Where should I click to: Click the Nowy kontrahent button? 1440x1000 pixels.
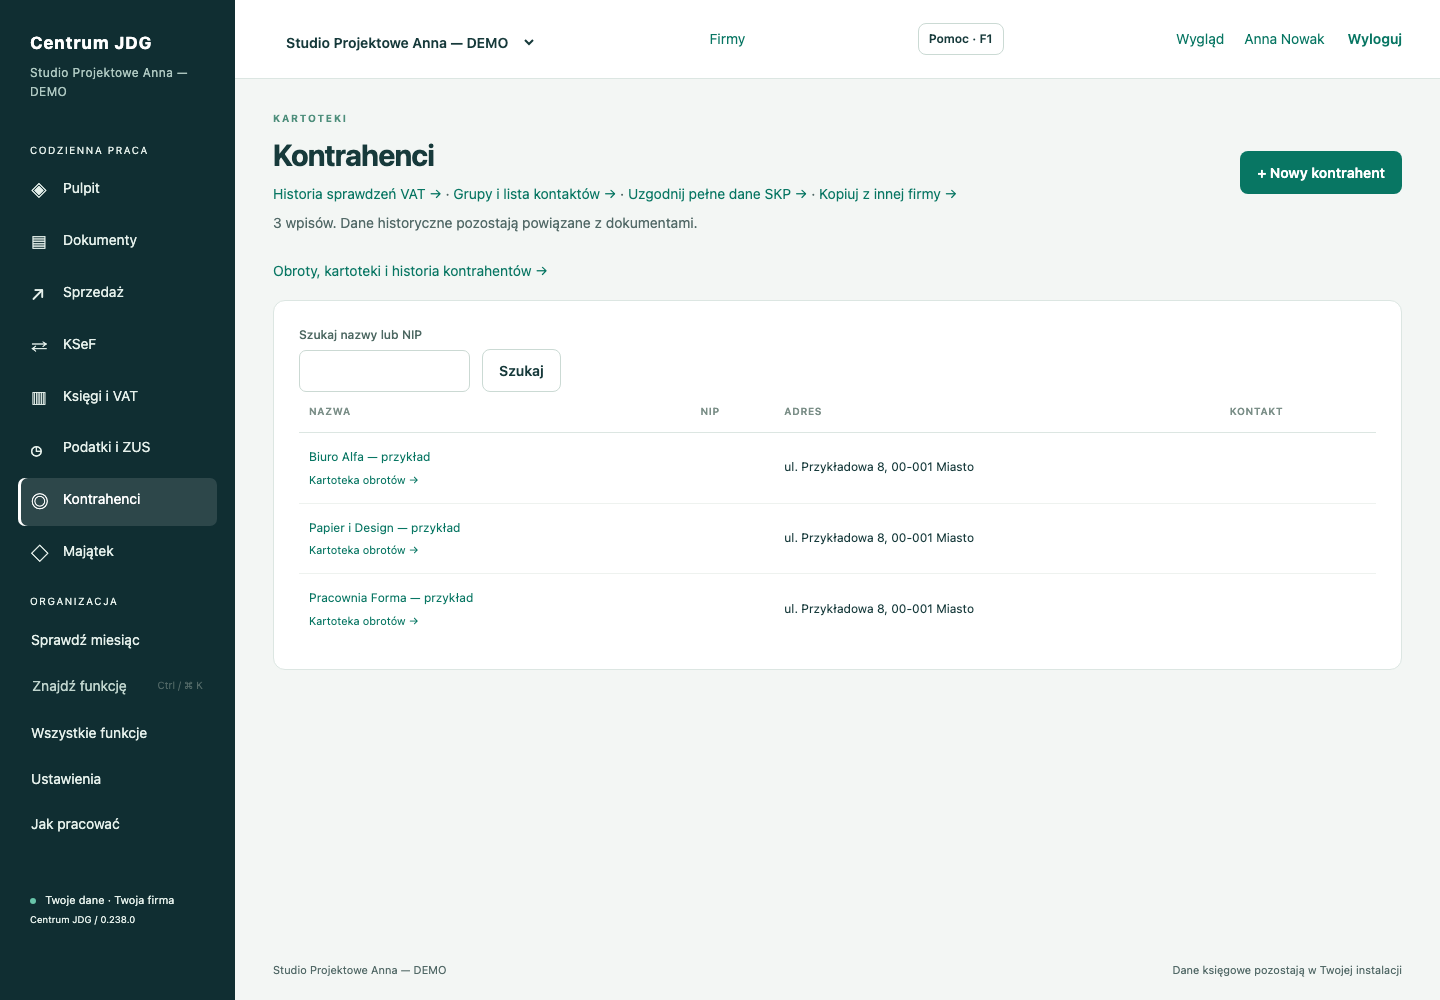(x=1320, y=173)
